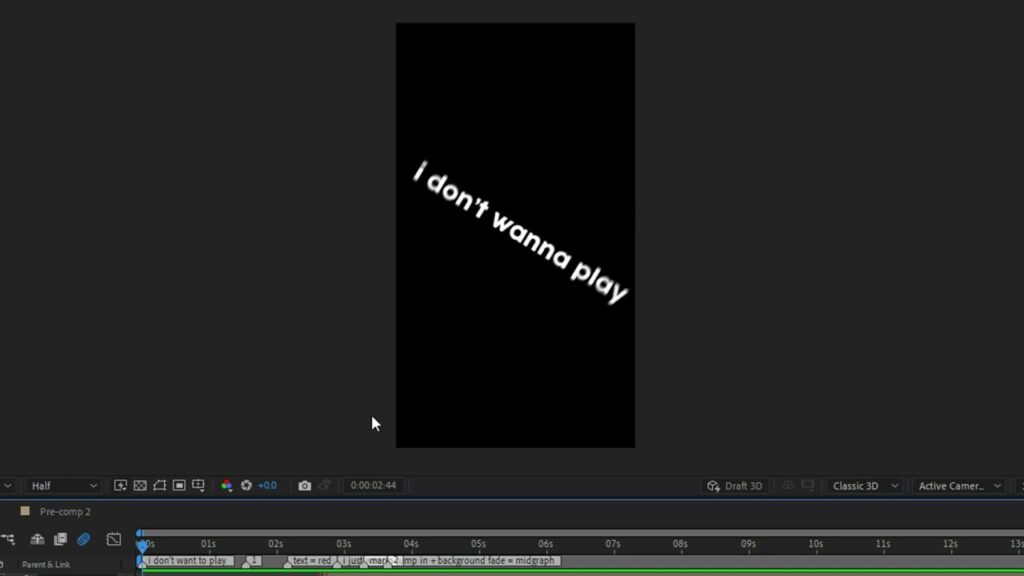Viewport: 1024px width, 576px height.
Task: Toggle Fast Previews icon
Action: 121,486
